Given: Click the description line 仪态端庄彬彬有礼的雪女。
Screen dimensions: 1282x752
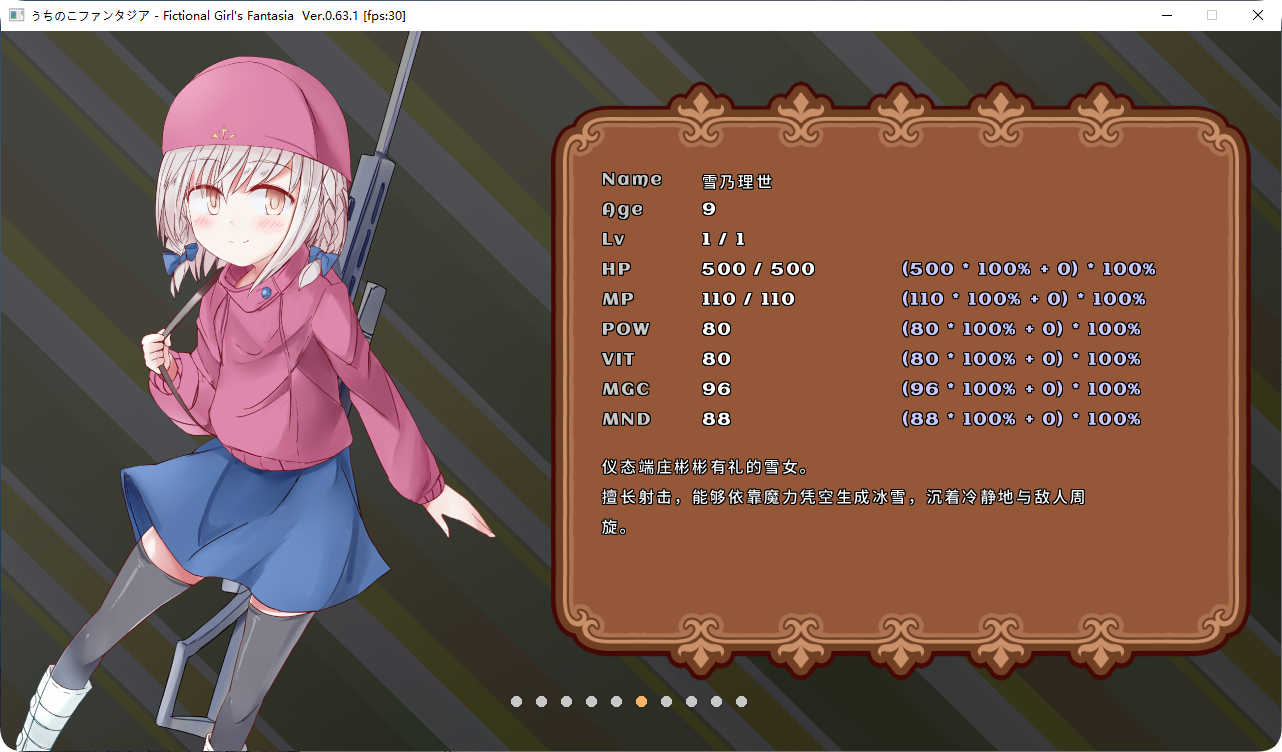Looking at the screenshot, I should click(x=704, y=467).
